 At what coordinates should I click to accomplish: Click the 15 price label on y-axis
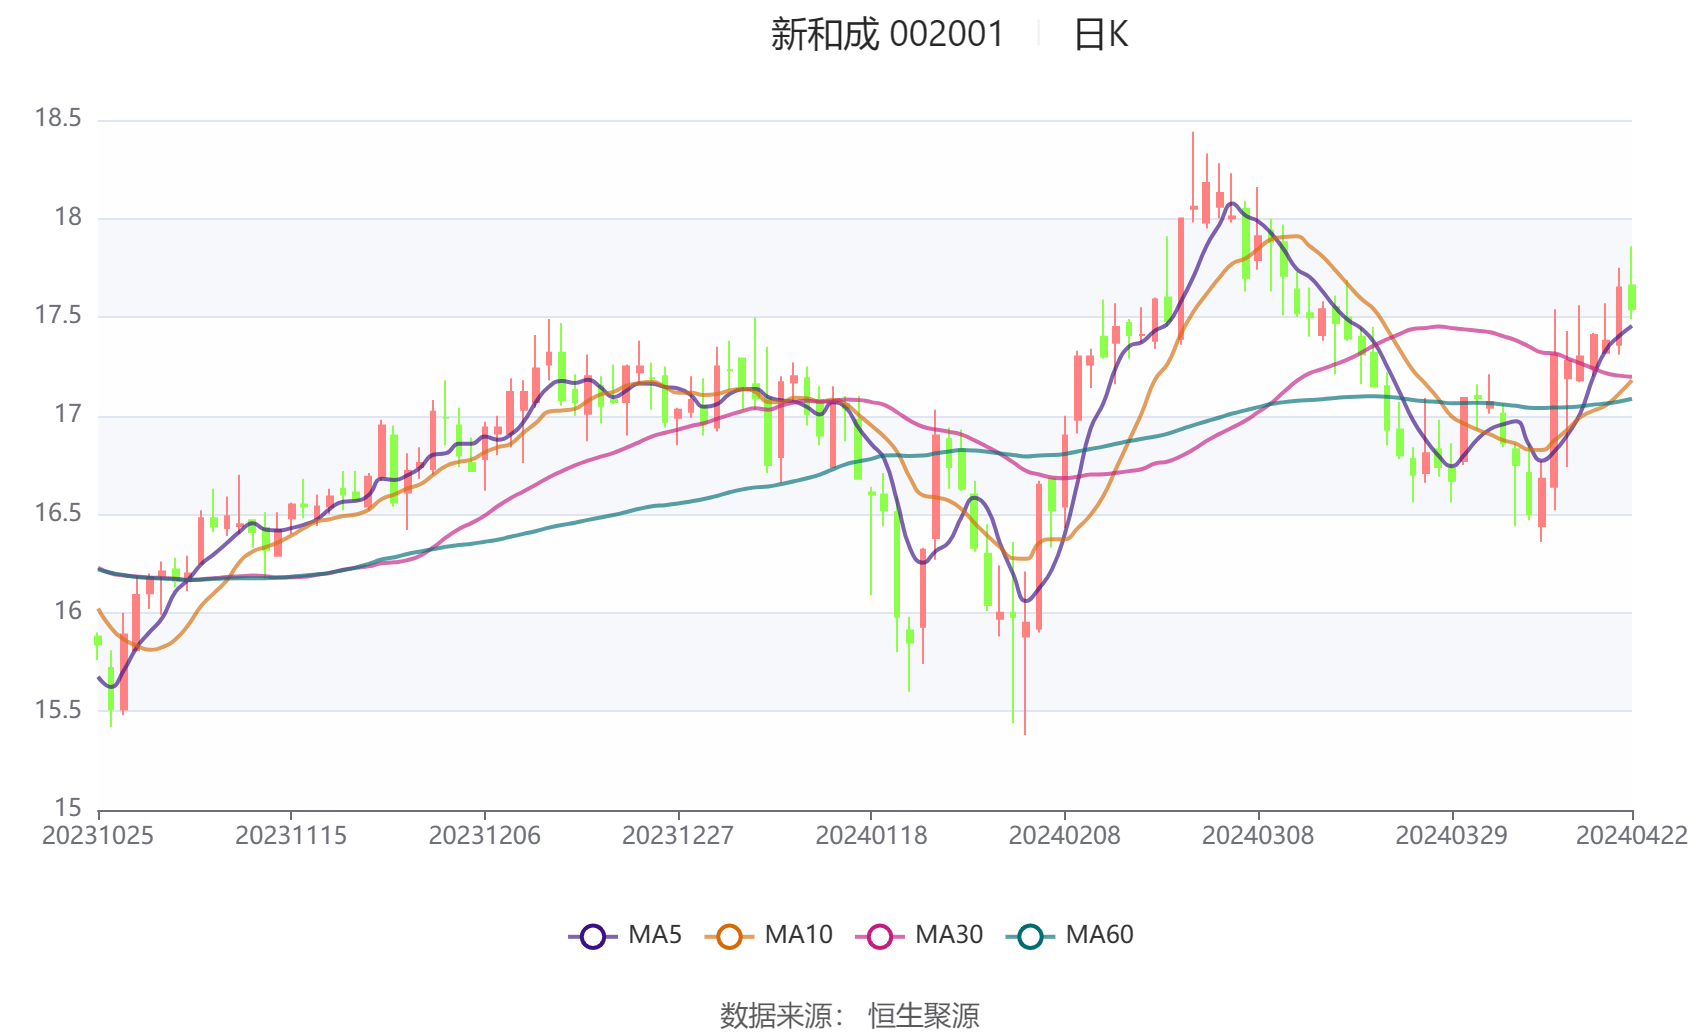click(68, 807)
